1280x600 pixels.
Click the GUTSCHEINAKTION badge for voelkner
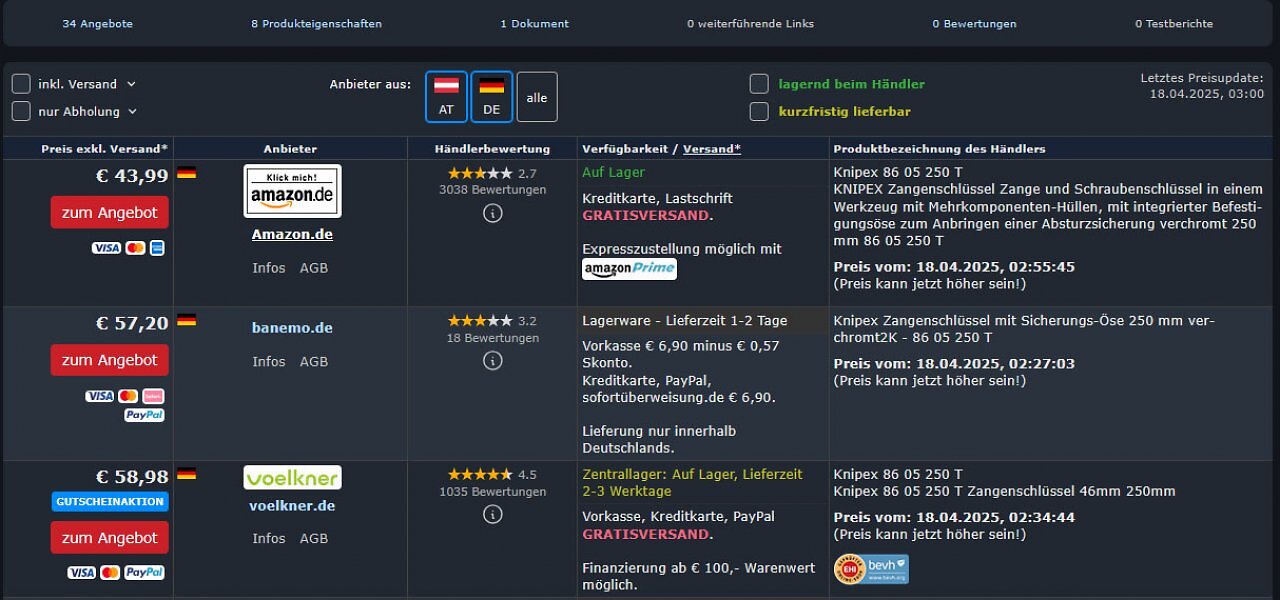(110, 502)
